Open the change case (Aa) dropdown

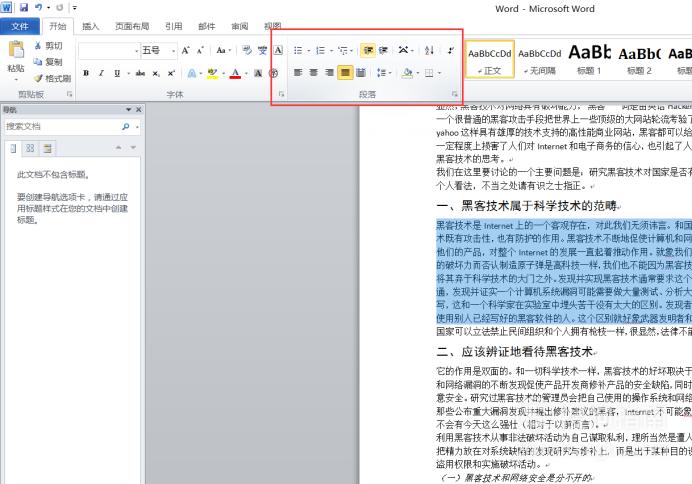[x=223, y=50]
